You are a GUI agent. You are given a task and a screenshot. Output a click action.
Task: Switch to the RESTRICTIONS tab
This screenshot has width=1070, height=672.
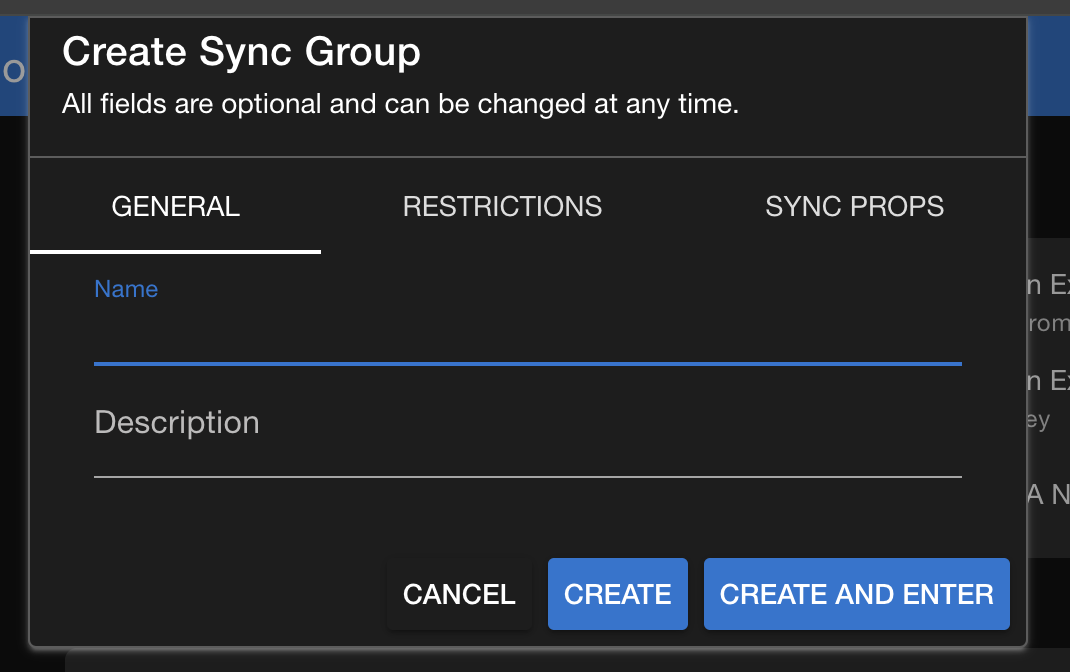click(502, 206)
